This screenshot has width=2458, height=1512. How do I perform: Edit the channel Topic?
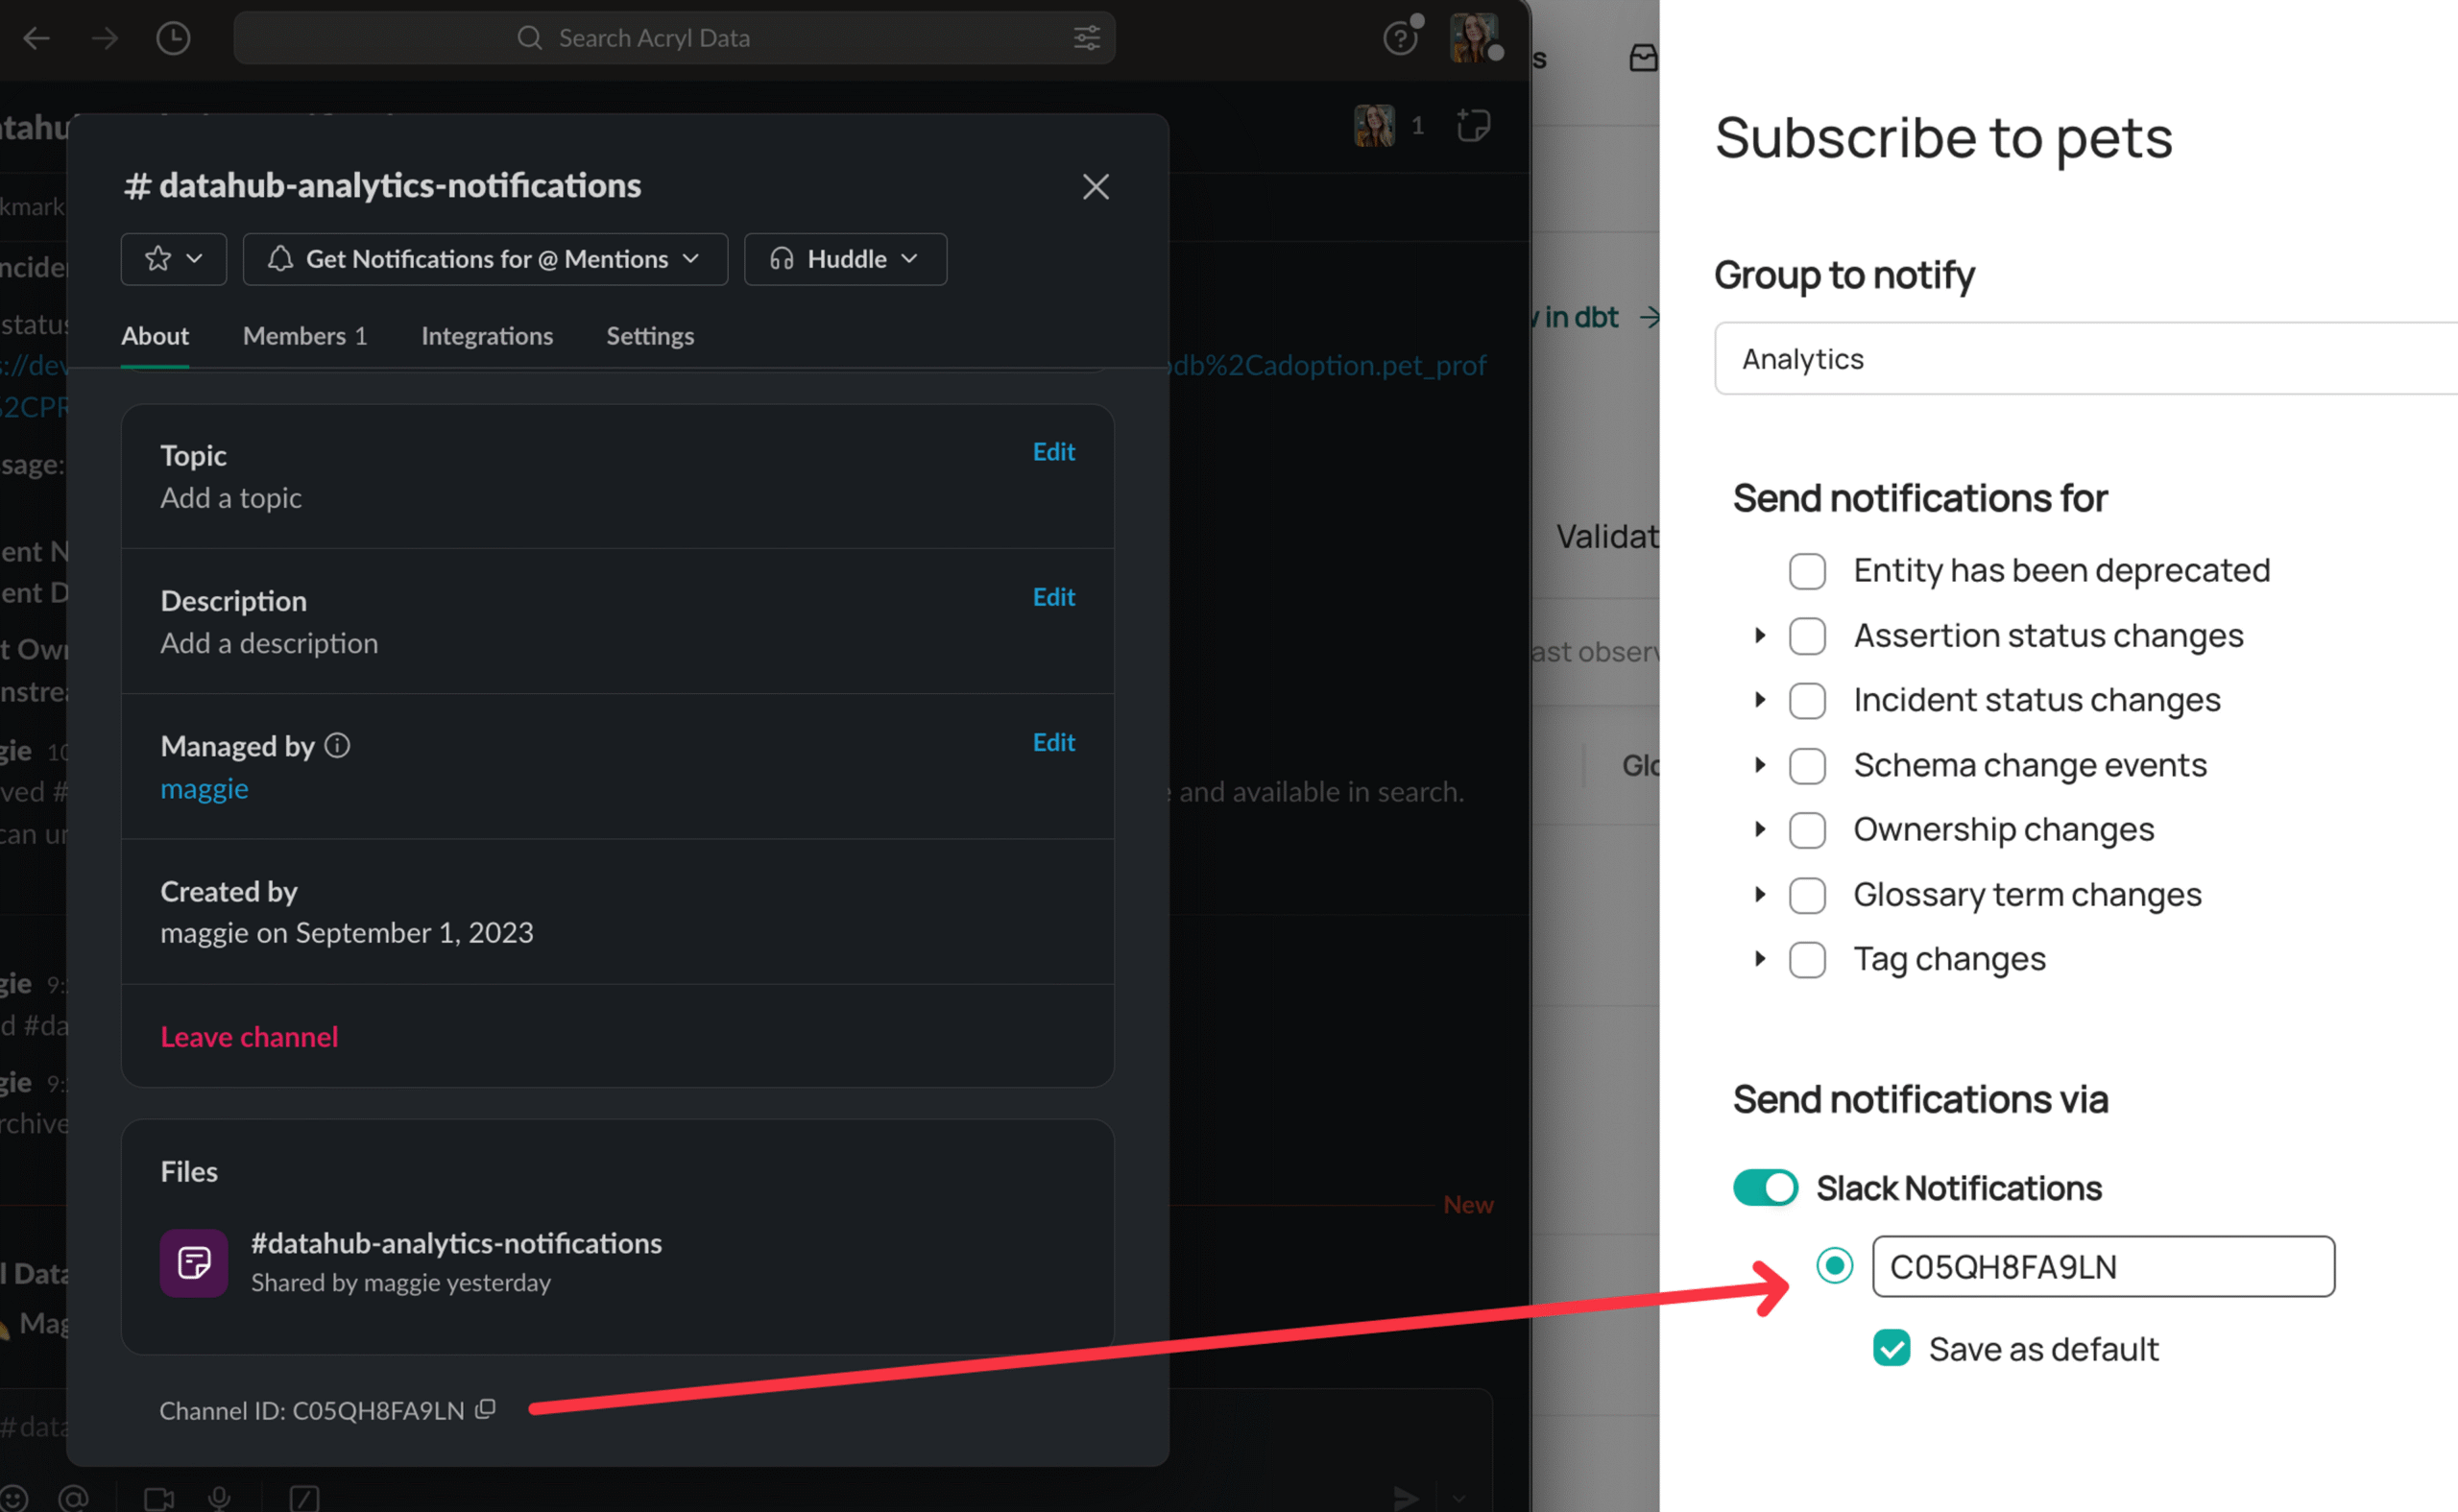(1054, 452)
